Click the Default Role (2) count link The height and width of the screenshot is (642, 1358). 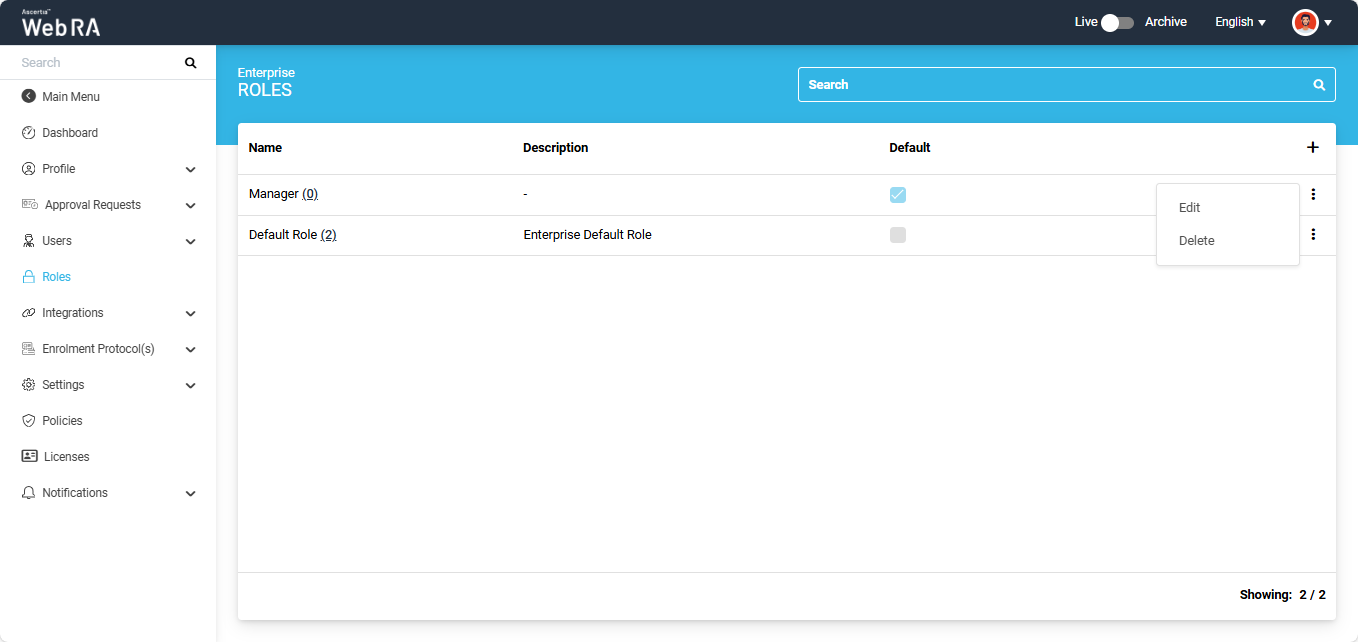click(x=328, y=235)
